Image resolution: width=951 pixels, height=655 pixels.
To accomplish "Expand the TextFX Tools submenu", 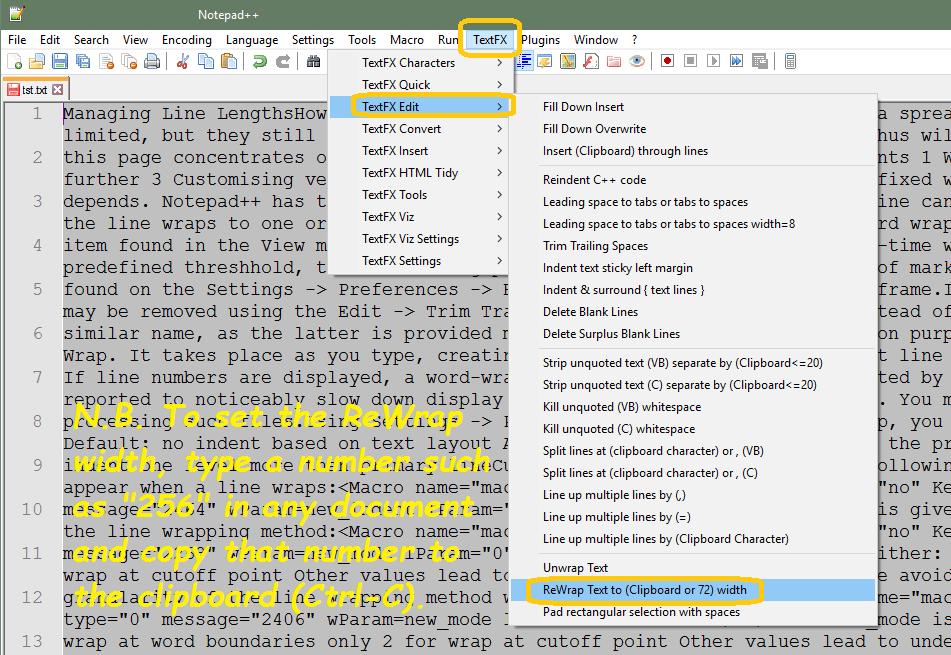I will pyautogui.click(x=420, y=195).
